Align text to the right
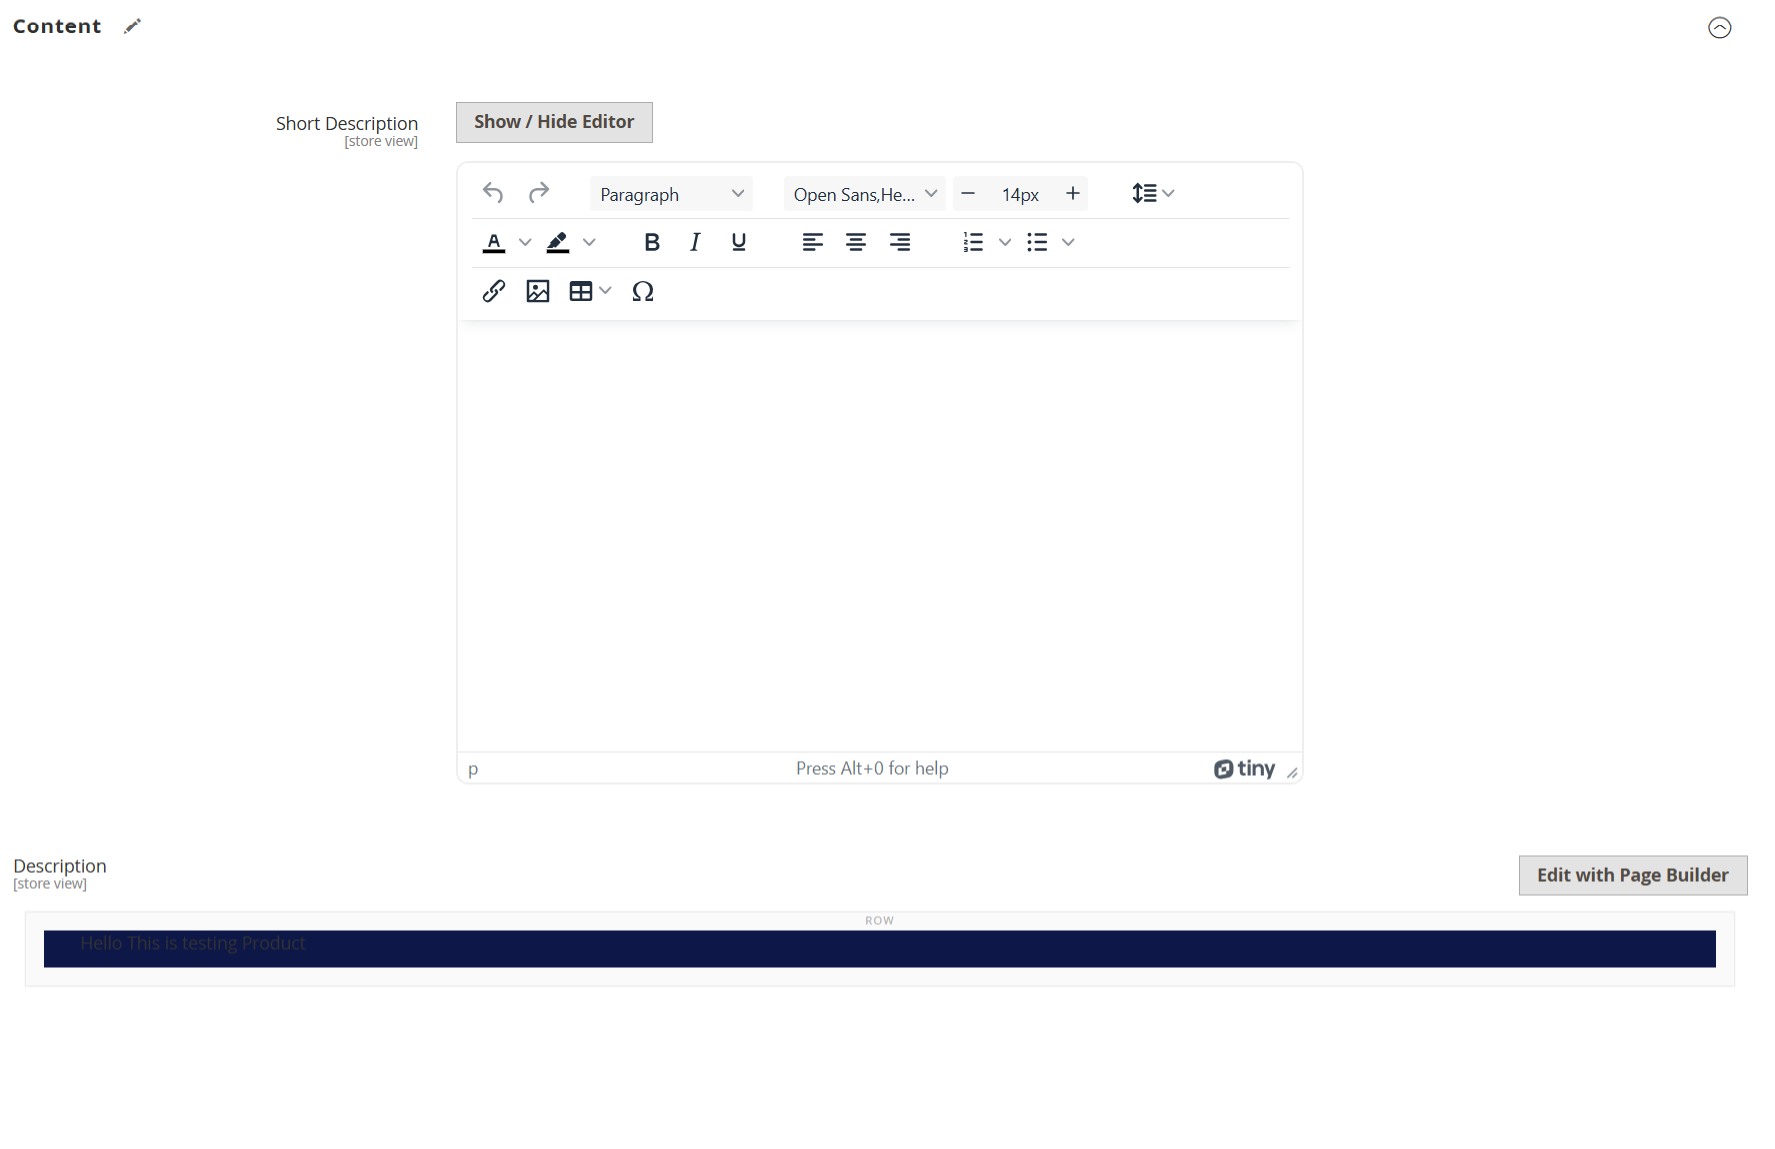The image size is (1775, 1149). click(900, 242)
